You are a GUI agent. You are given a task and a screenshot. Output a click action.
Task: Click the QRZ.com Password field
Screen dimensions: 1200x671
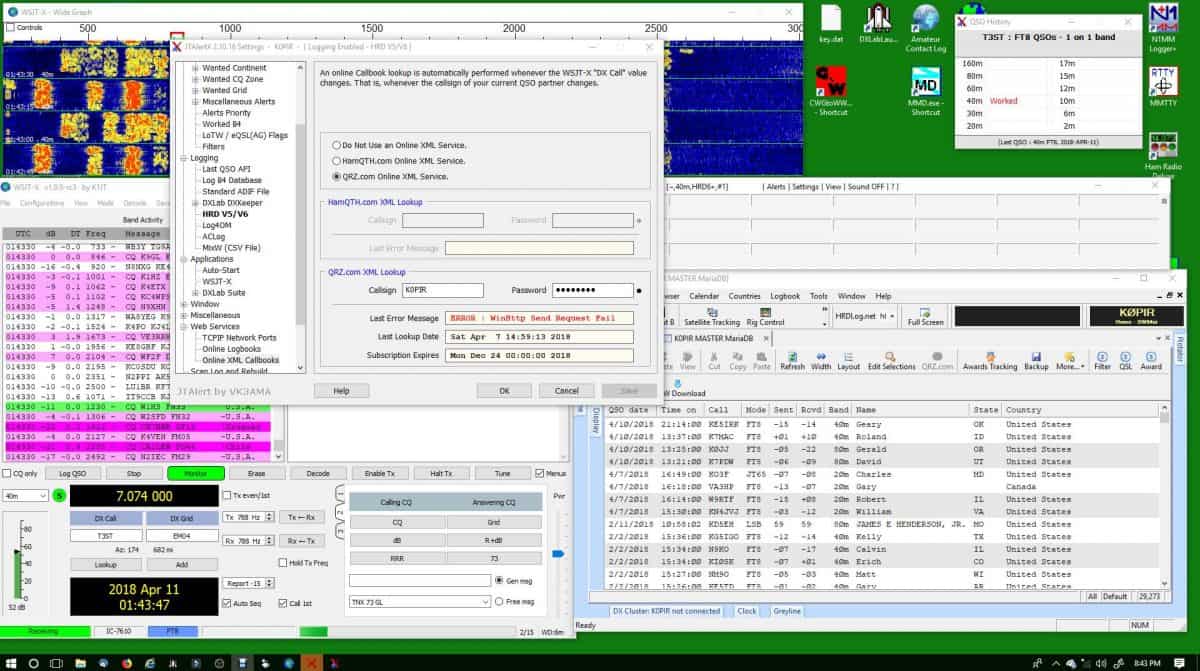593,291
